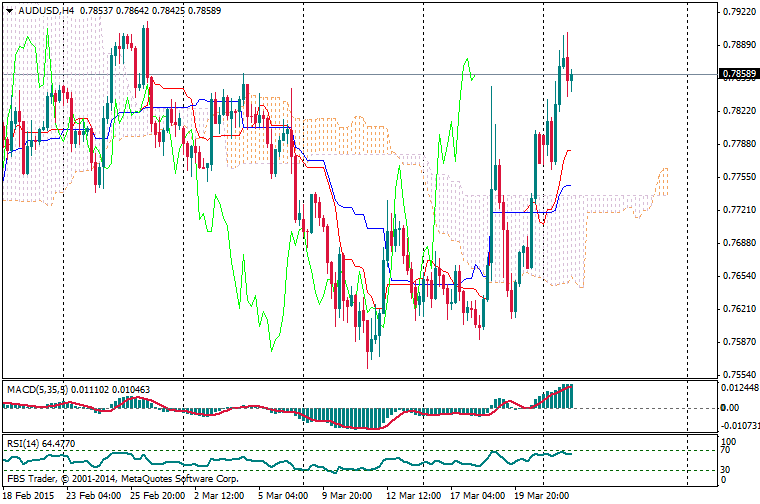Click the price scale value 0.76880
760x504 pixels.
[x=739, y=242]
